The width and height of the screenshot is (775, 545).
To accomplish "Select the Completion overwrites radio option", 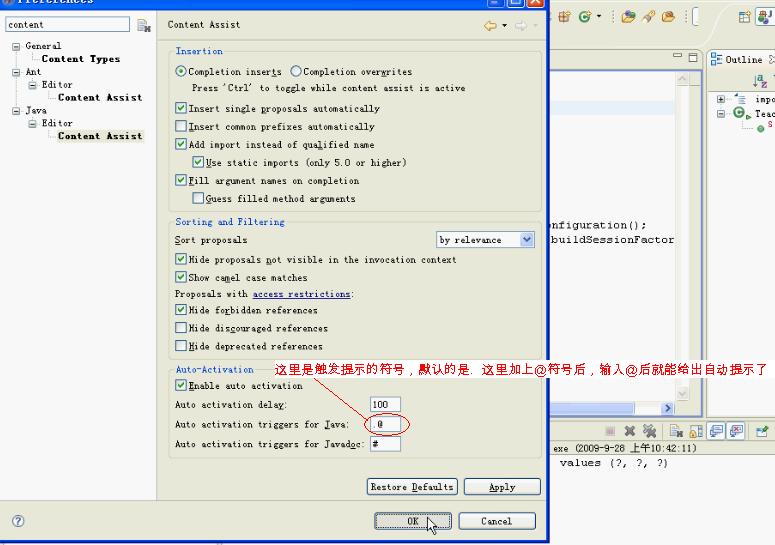I will tap(296, 72).
